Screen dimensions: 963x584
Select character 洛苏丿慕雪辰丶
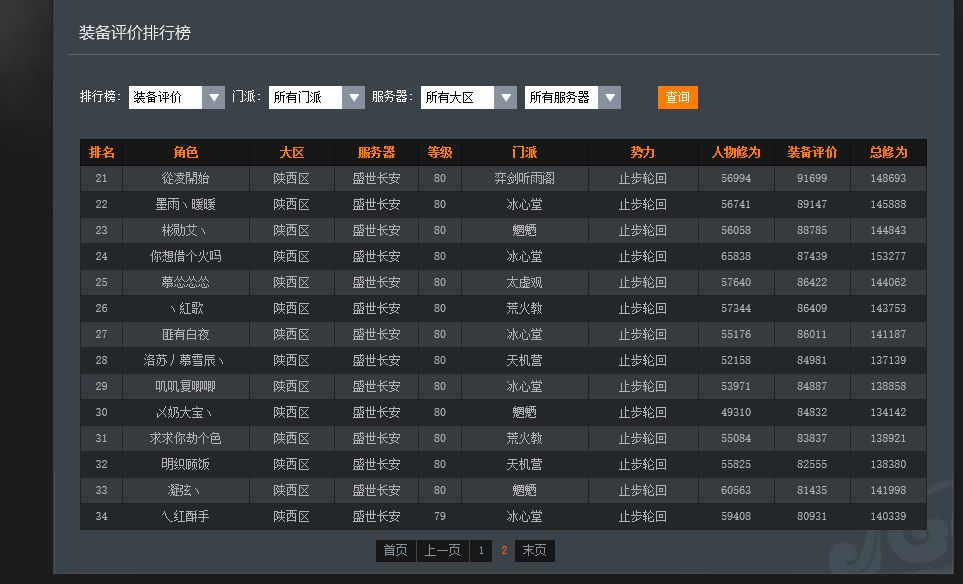(184, 360)
